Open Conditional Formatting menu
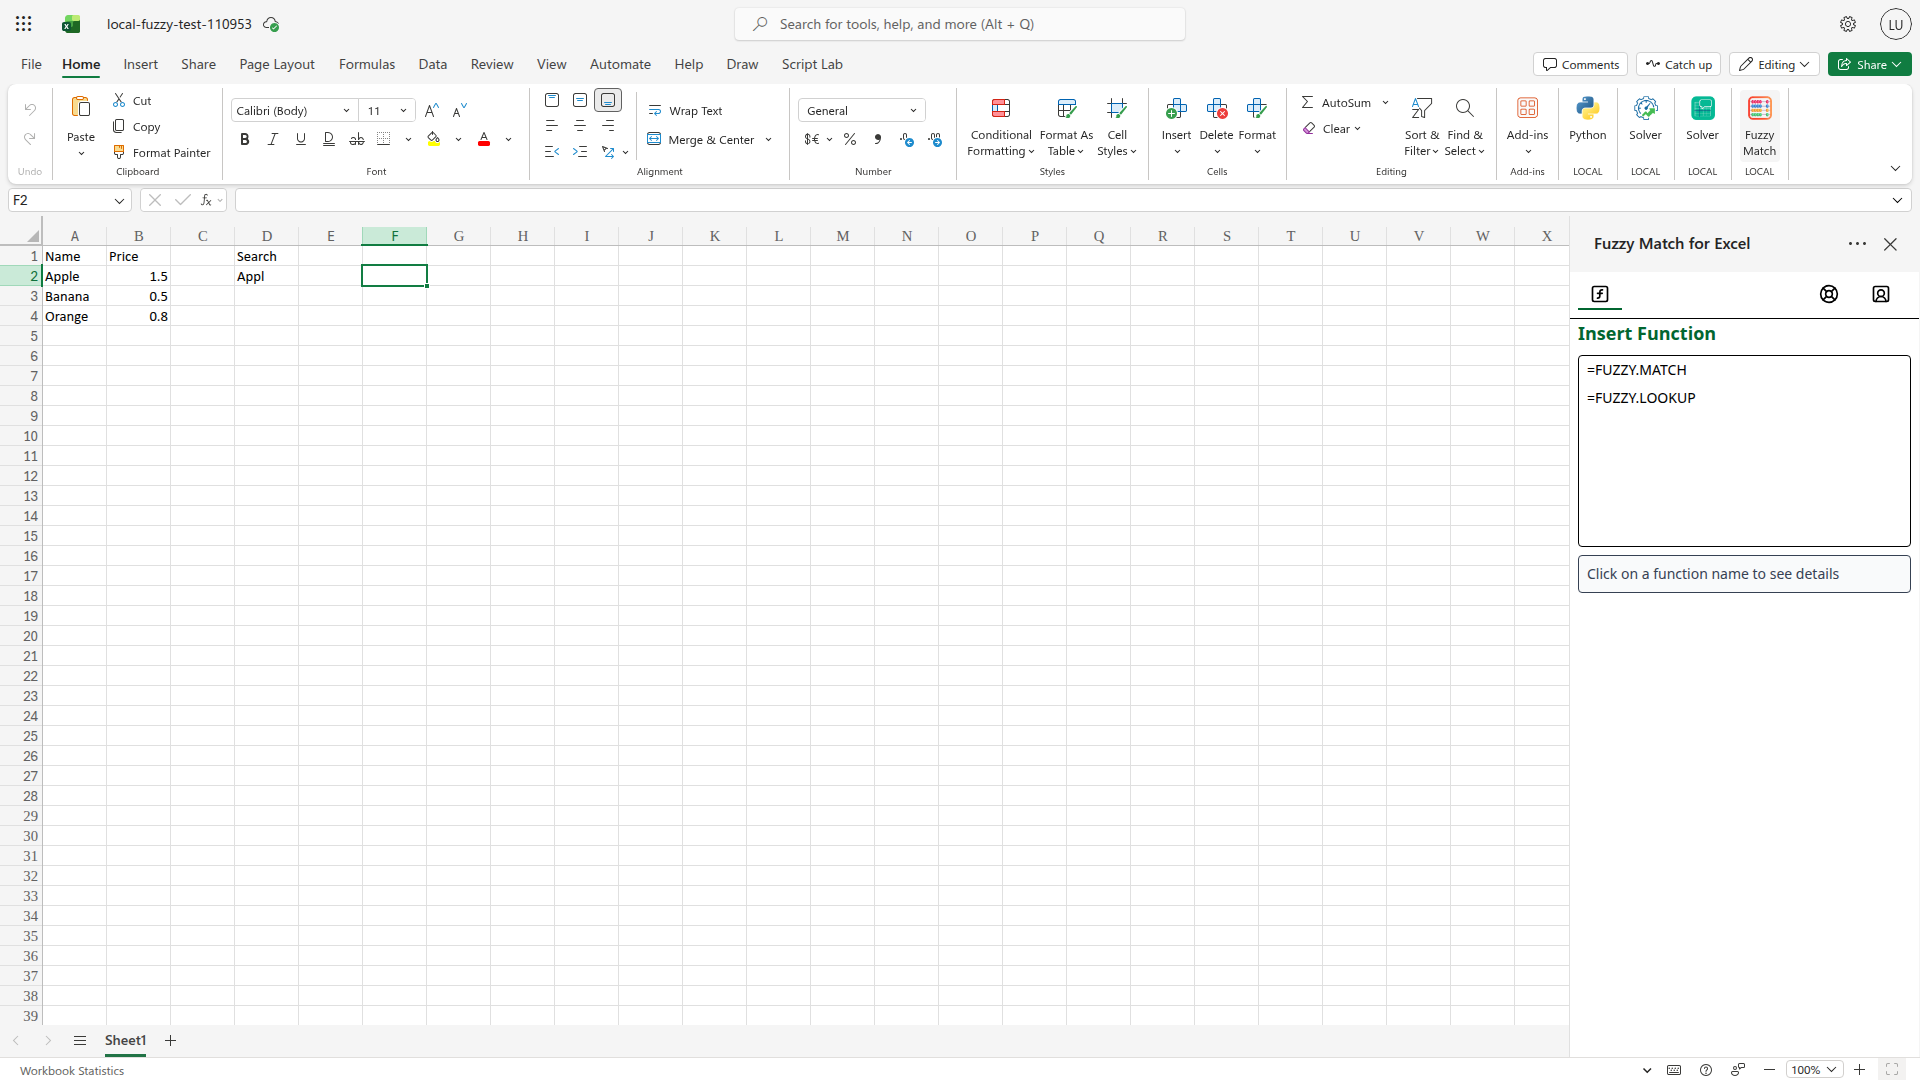 1000,126
